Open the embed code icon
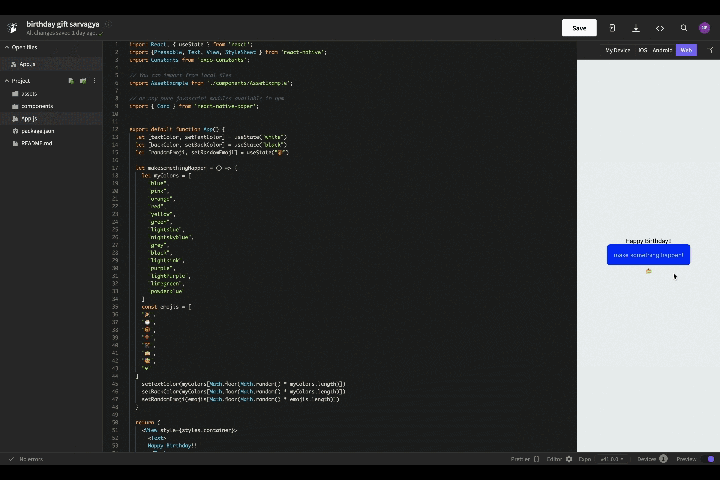This screenshot has width=720, height=480. coord(660,28)
